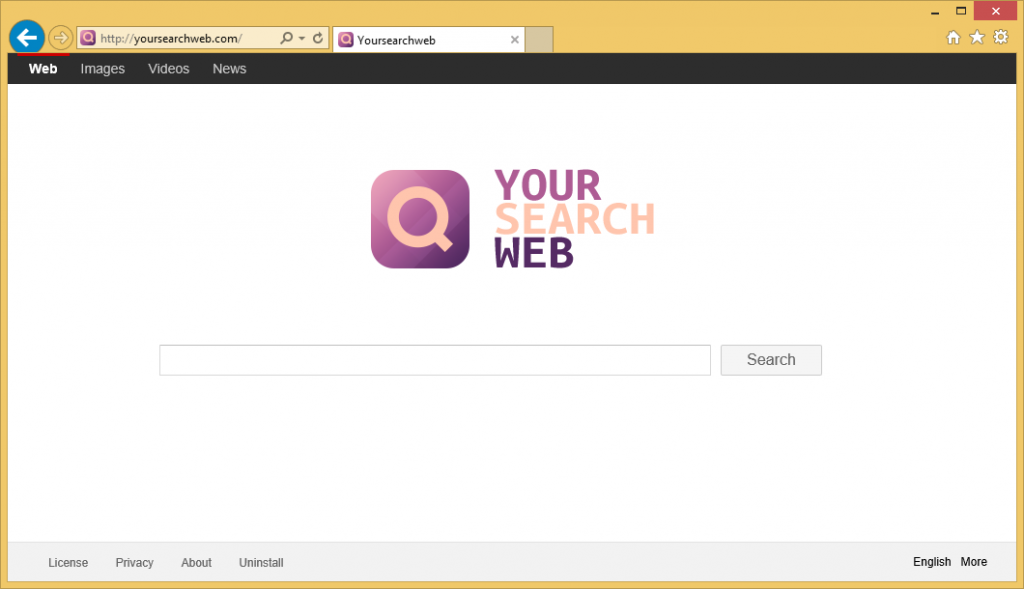The height and width of the screenshot is (589, 1024).
Task: Open the Privacy footer link
Action: [x=135, y=562]
